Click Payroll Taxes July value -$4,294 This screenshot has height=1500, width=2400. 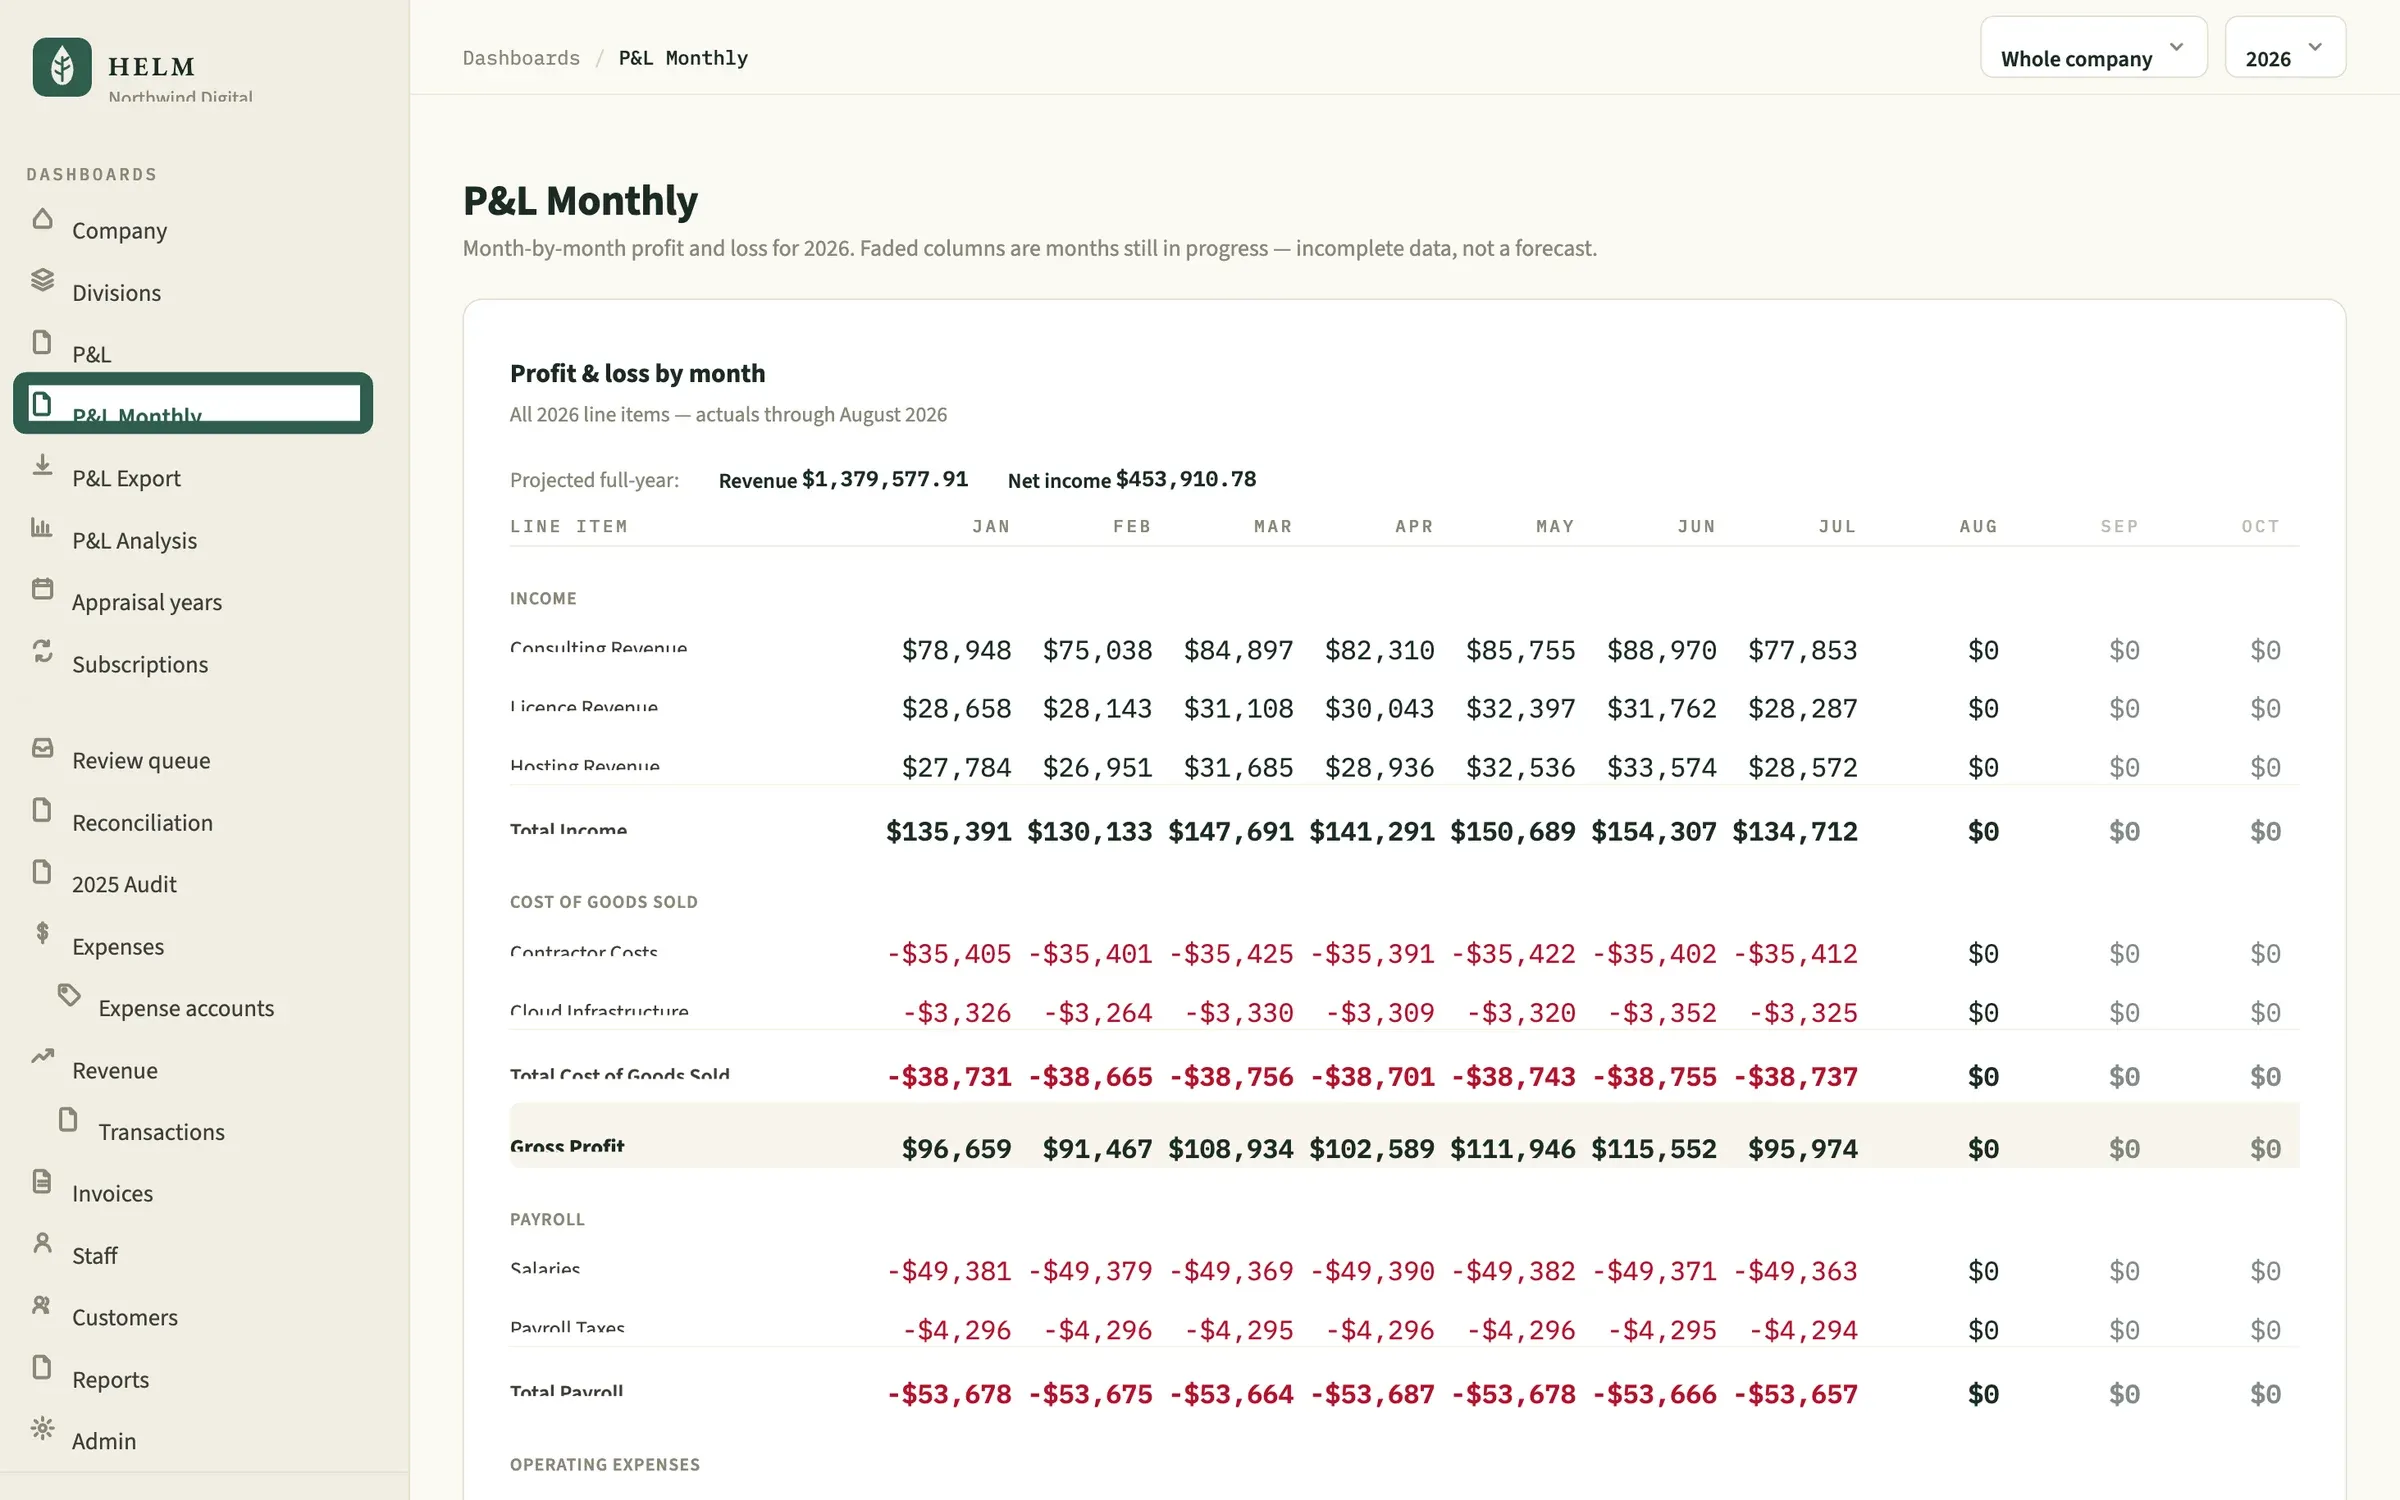(1803, 1330)
